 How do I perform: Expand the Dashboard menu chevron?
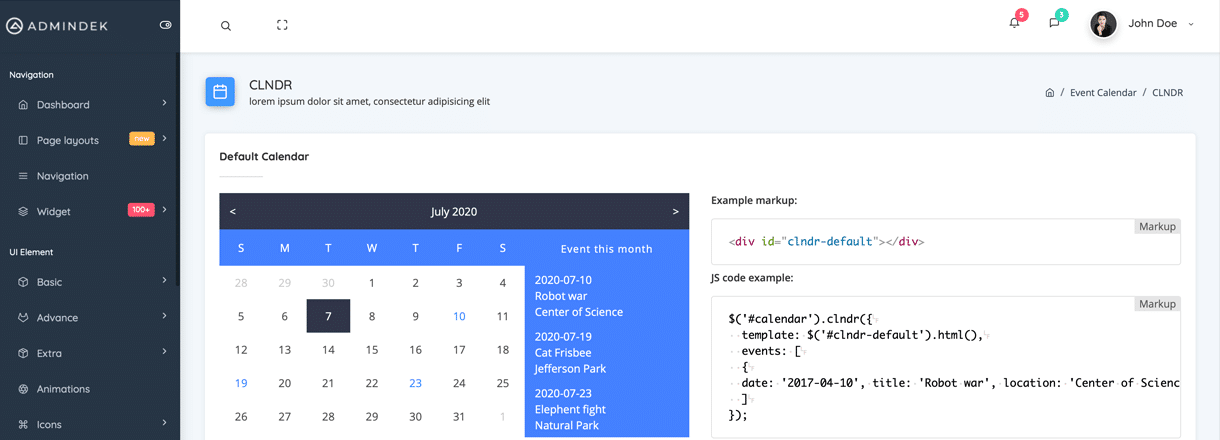164,103
